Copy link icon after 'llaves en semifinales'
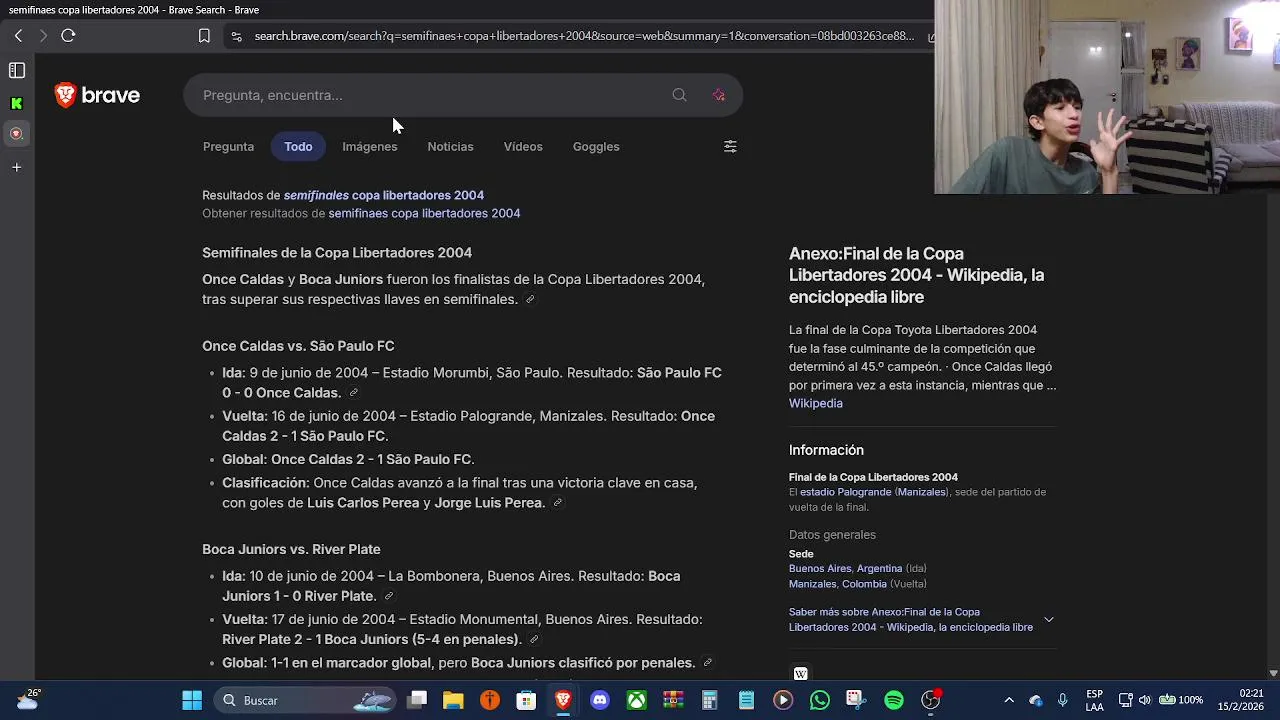 530,299
